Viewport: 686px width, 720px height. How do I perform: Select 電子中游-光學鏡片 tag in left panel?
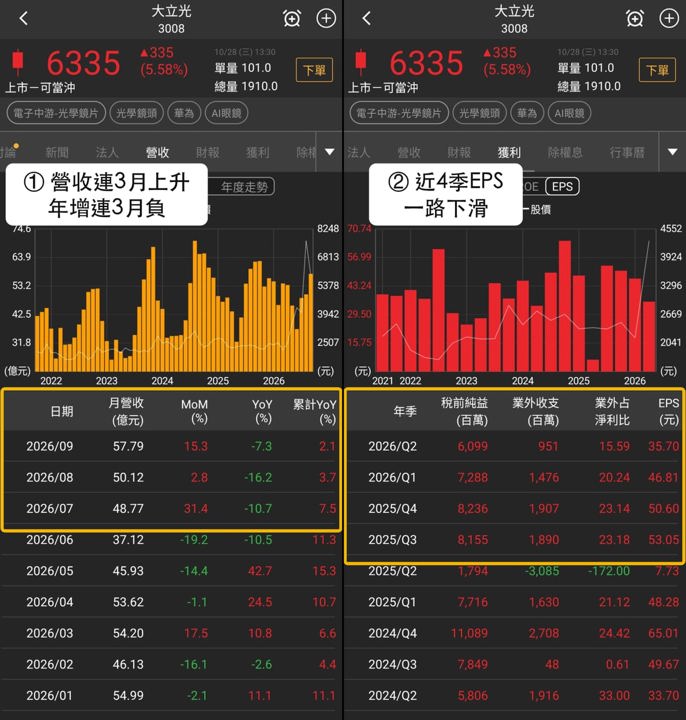(56, 113)
